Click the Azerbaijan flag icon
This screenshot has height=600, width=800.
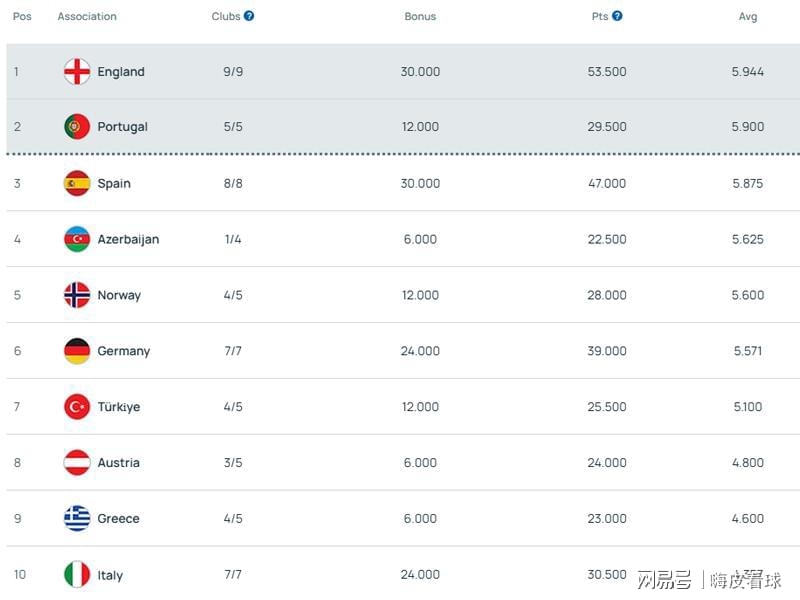(77, 239)
